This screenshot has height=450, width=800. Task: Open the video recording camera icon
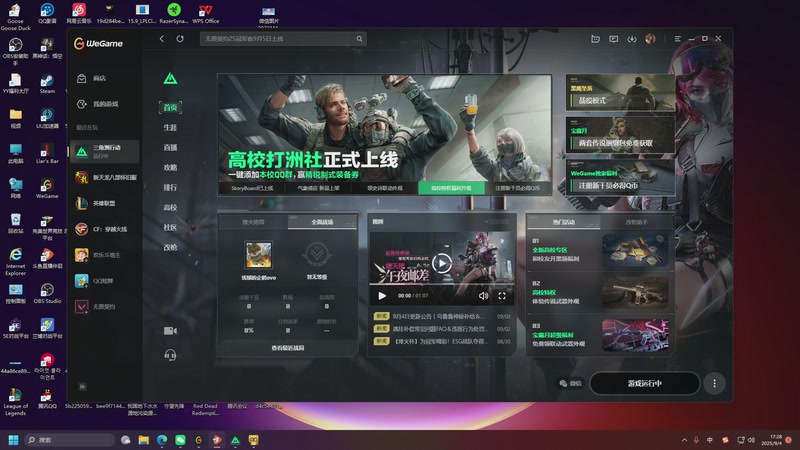170,331
